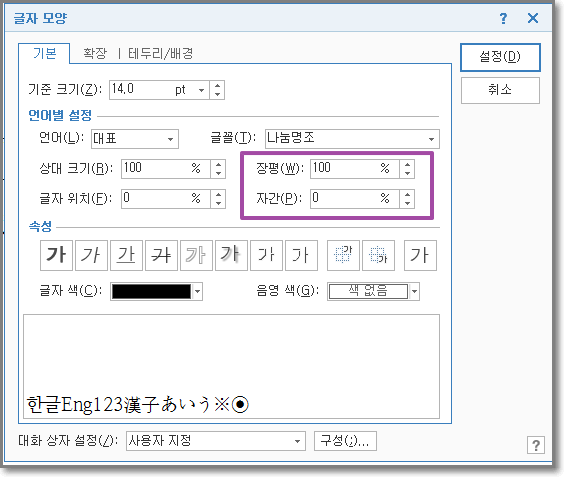Decrease 자간 with down arrow

point(407,203)
